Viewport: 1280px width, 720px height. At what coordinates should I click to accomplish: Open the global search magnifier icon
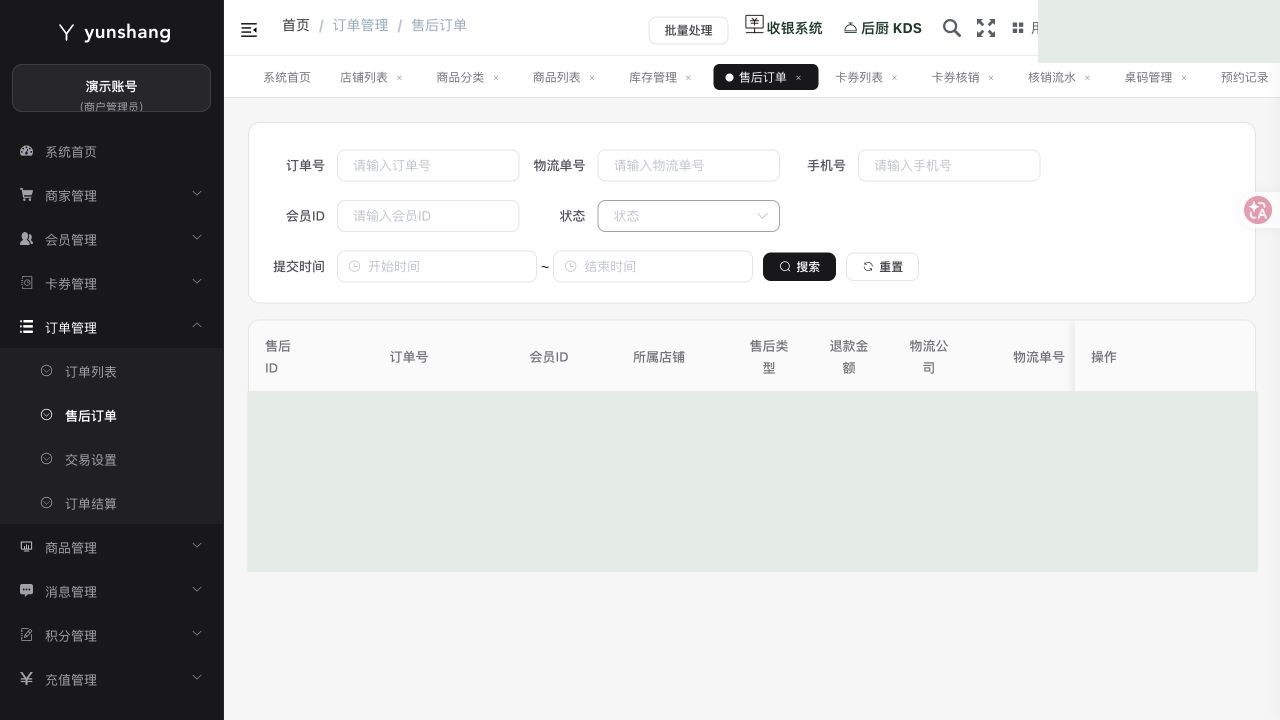click(952, 28)
